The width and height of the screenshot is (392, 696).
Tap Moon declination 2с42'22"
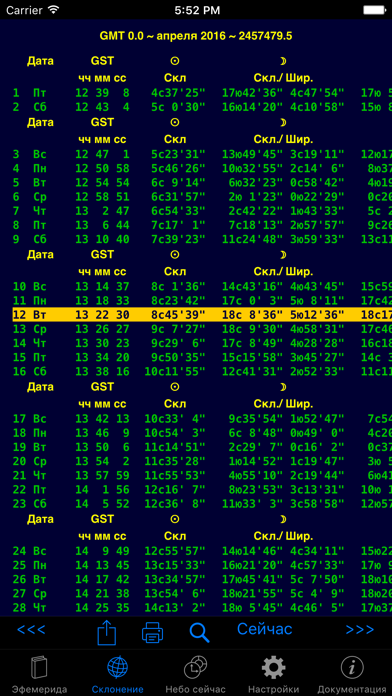tap(256, 211)
